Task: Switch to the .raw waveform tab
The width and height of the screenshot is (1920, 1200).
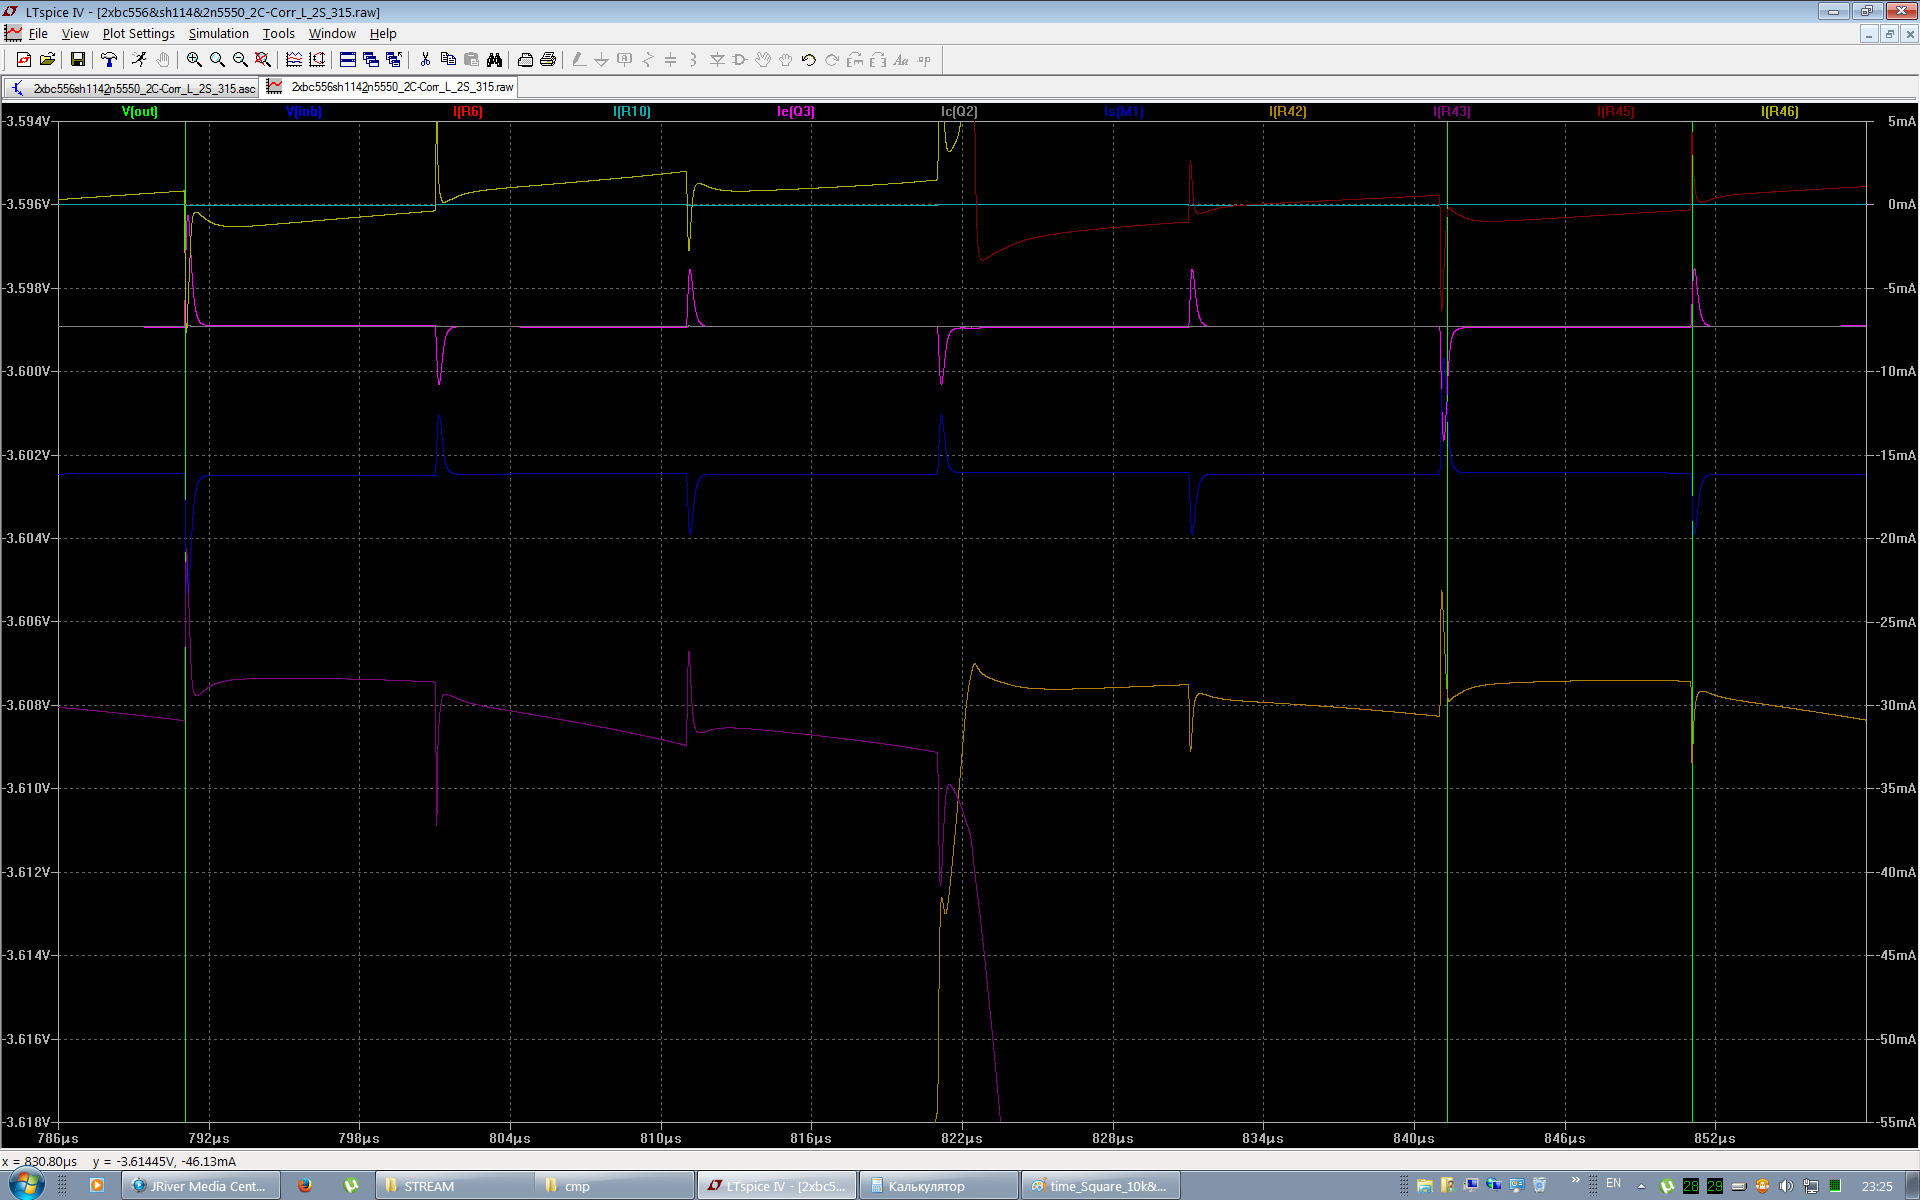Action: pyautogui.click(x=391, y=87)
